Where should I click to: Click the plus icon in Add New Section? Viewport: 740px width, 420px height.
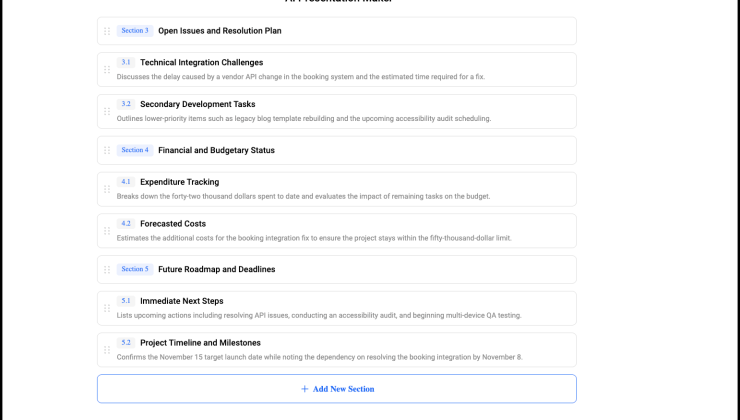(x=305, y=389)
